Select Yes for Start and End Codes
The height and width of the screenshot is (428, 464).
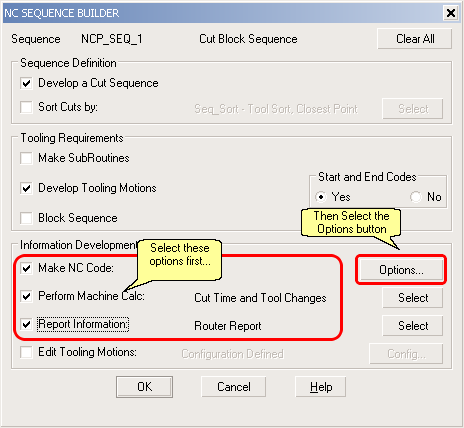pyautogui.click(x=321, y=197)
